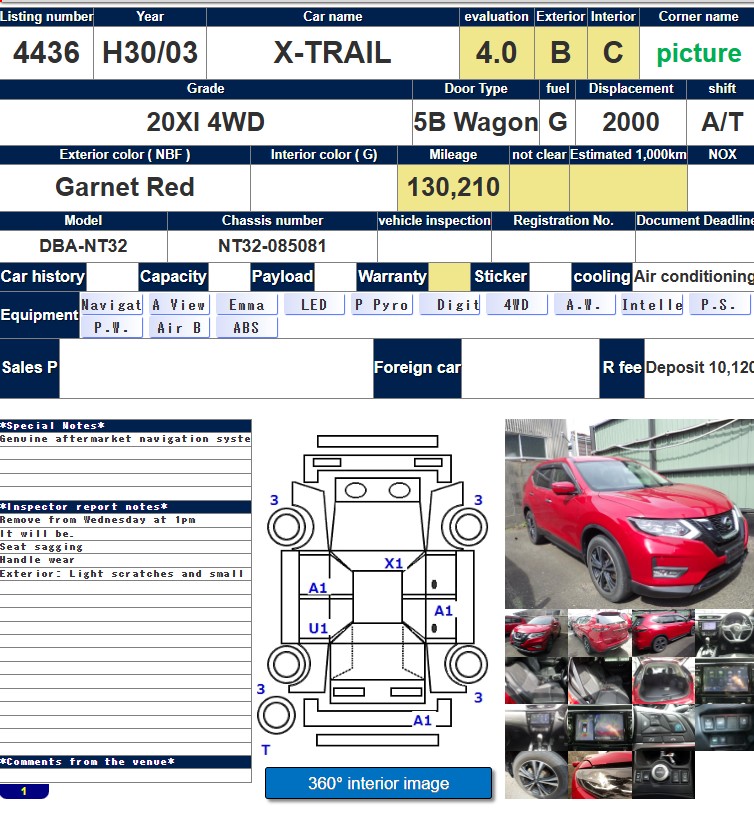Viewport: 754px width, 827px height.
Task: Click the green 'picture' link
Action: (699, 53)
